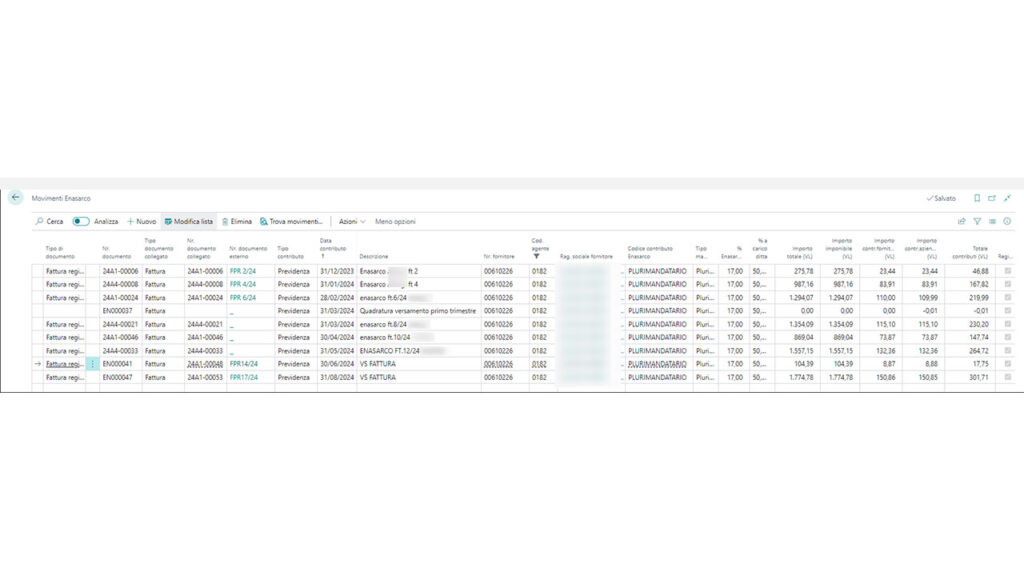Screen dimensions: 1024x576
Task: Check the Reg checkbox on the first row
Action: [1010, 270]
